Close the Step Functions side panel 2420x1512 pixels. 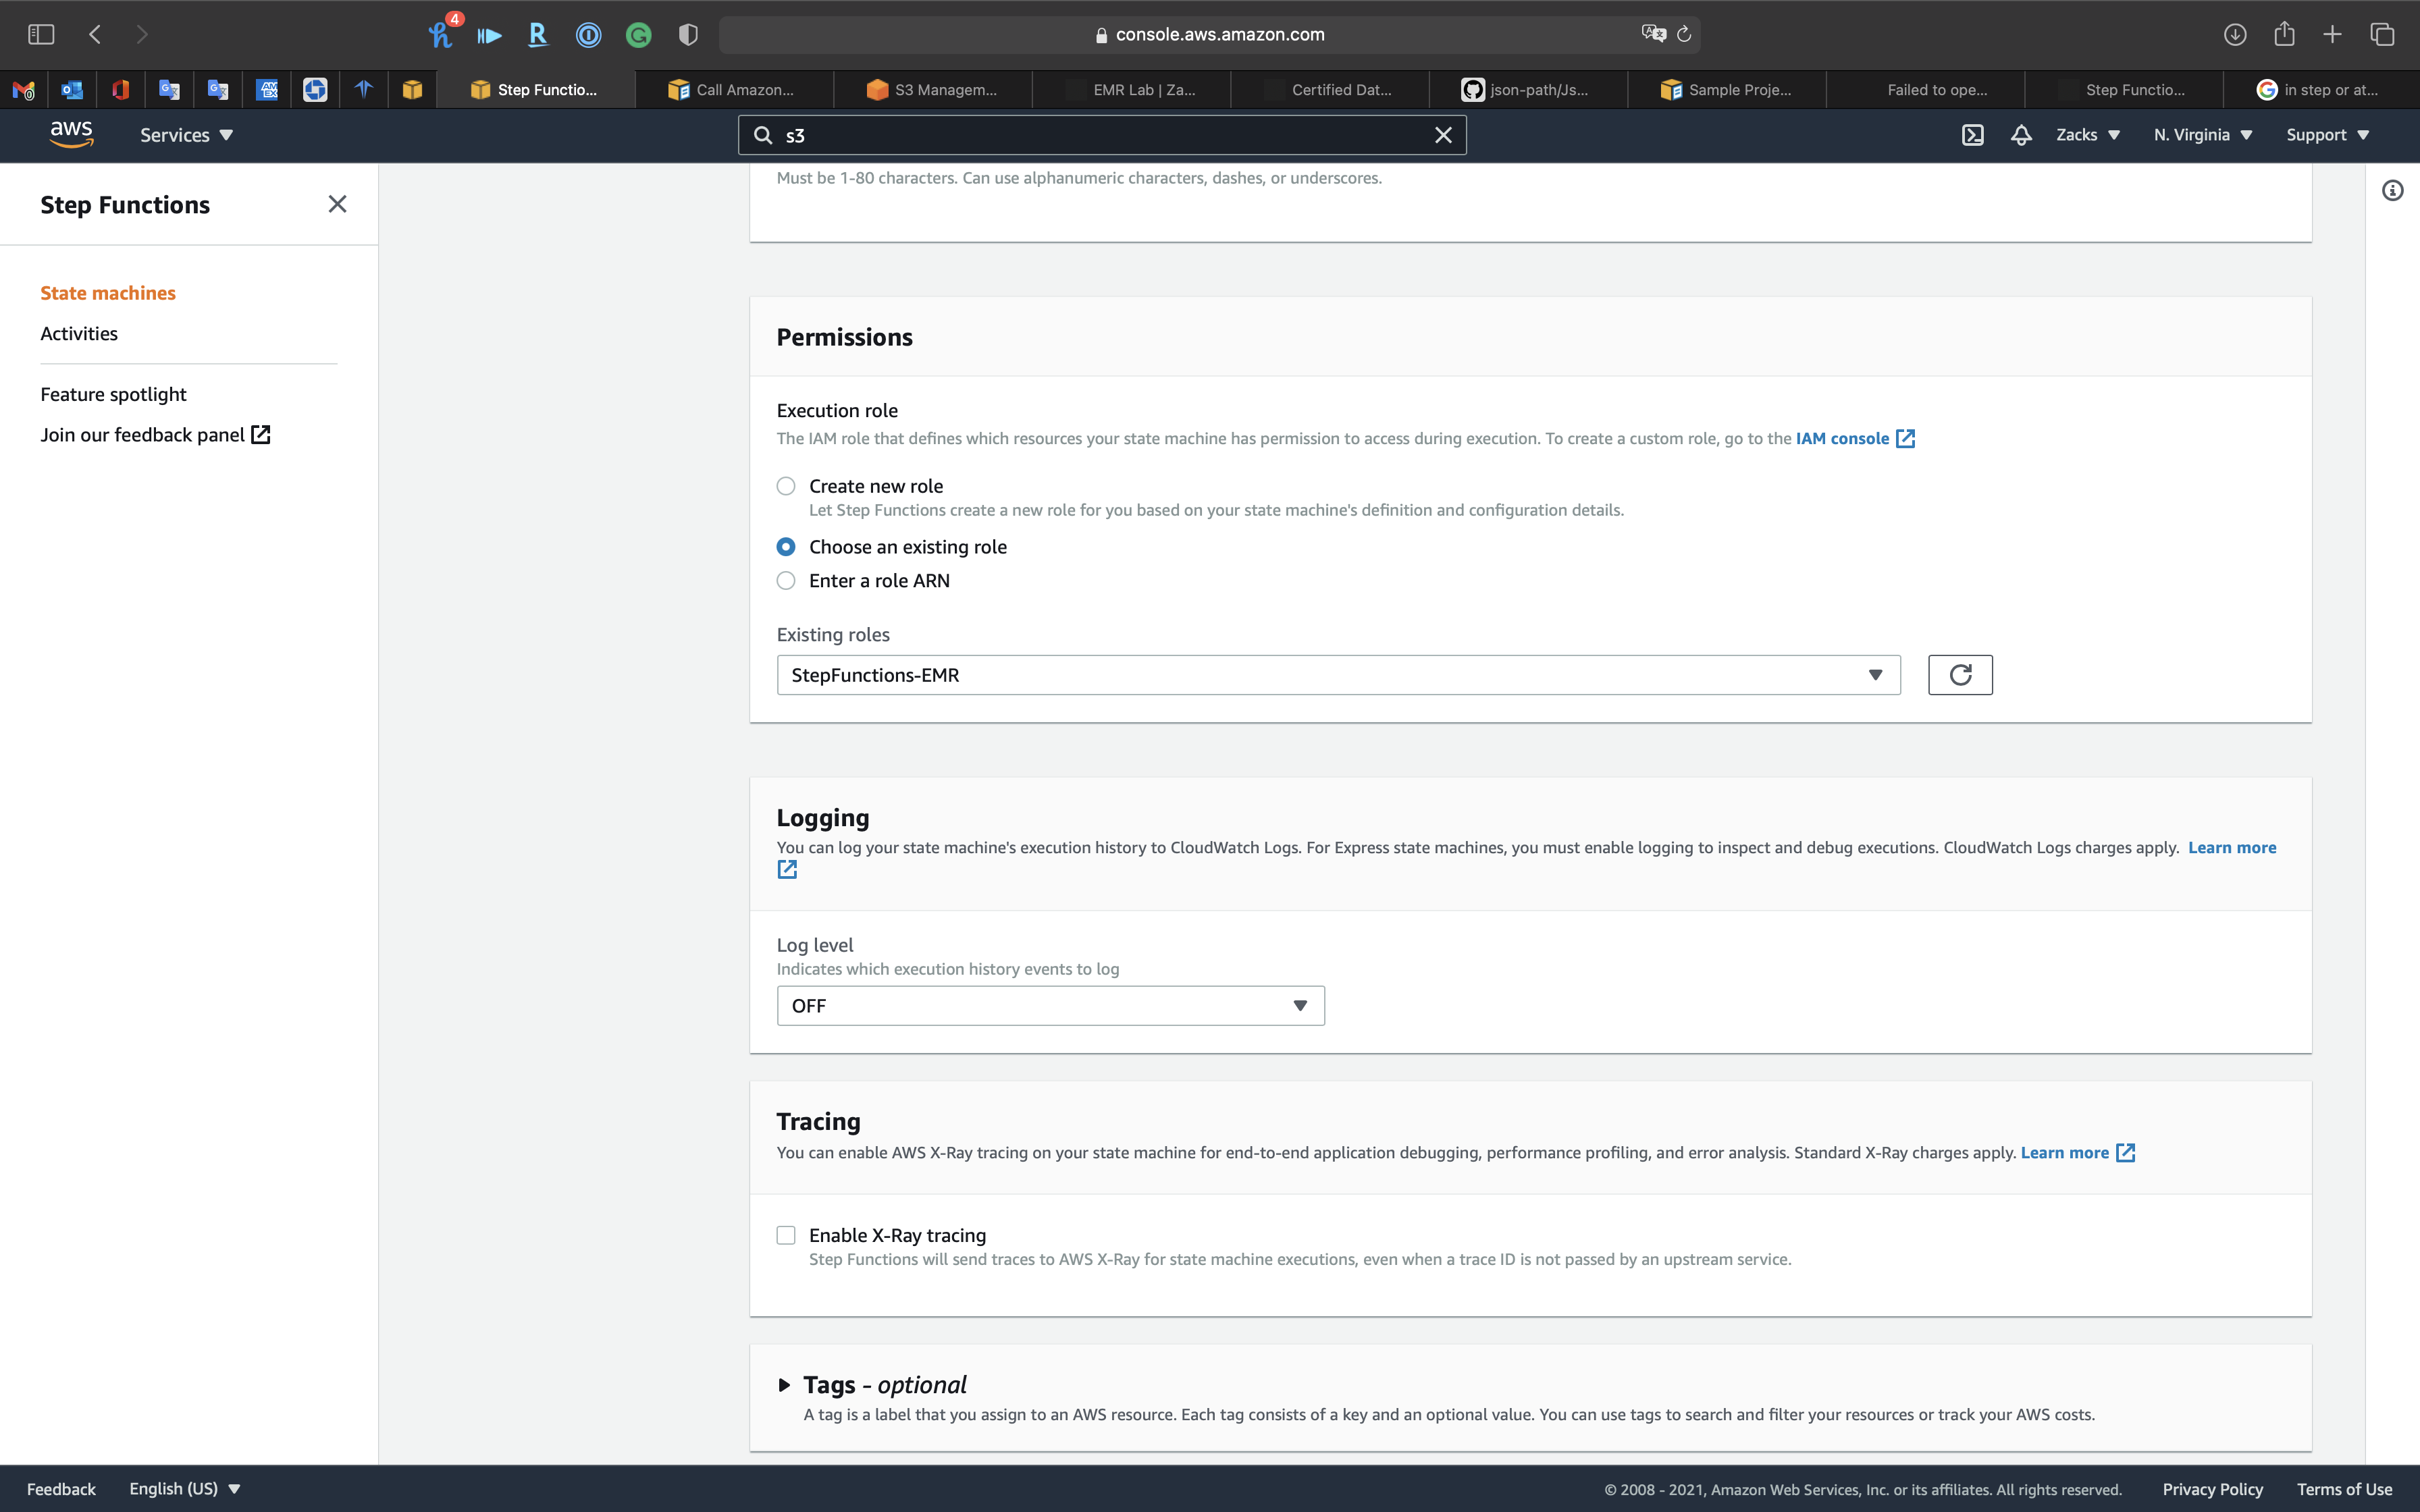click(337, 205)
